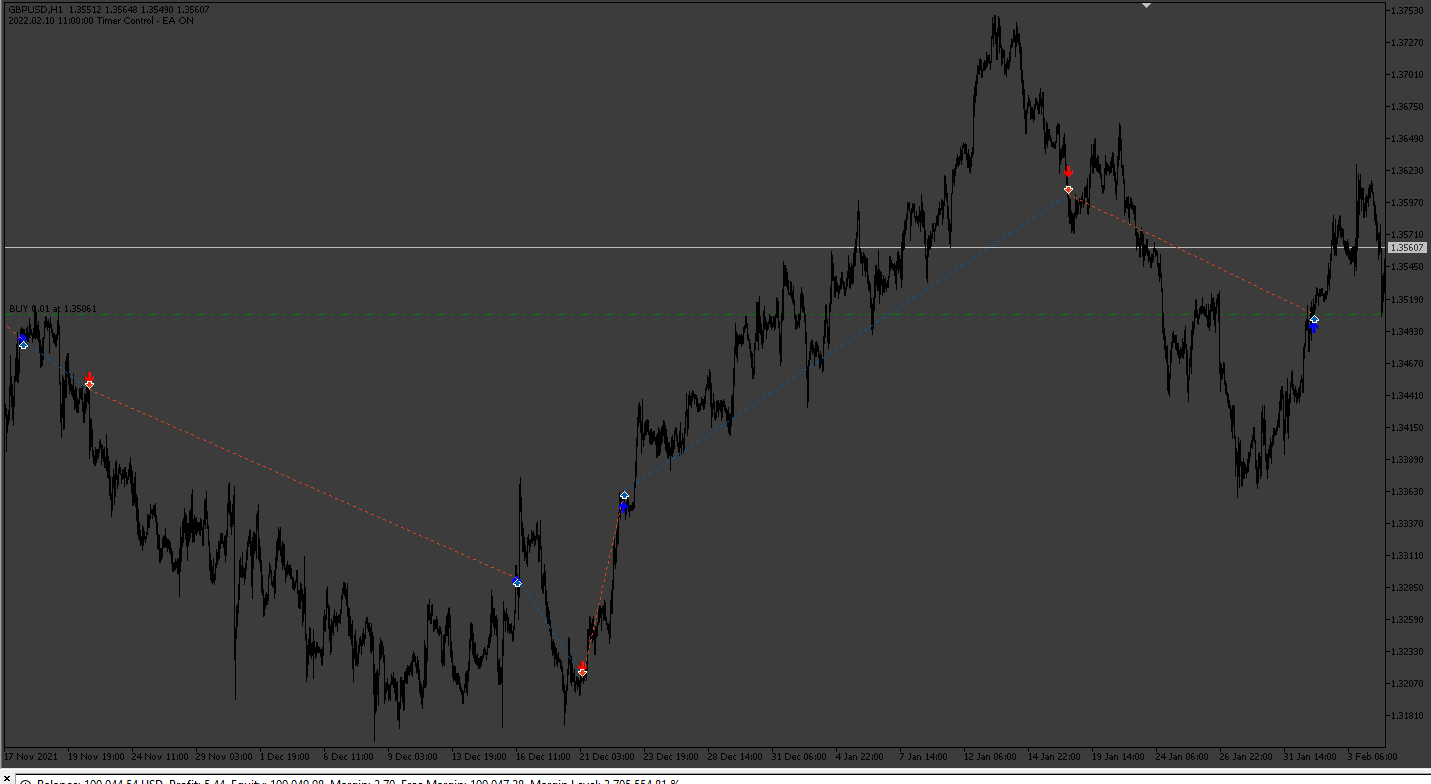Click the current price tag 1.35607

coord(1408,248)
